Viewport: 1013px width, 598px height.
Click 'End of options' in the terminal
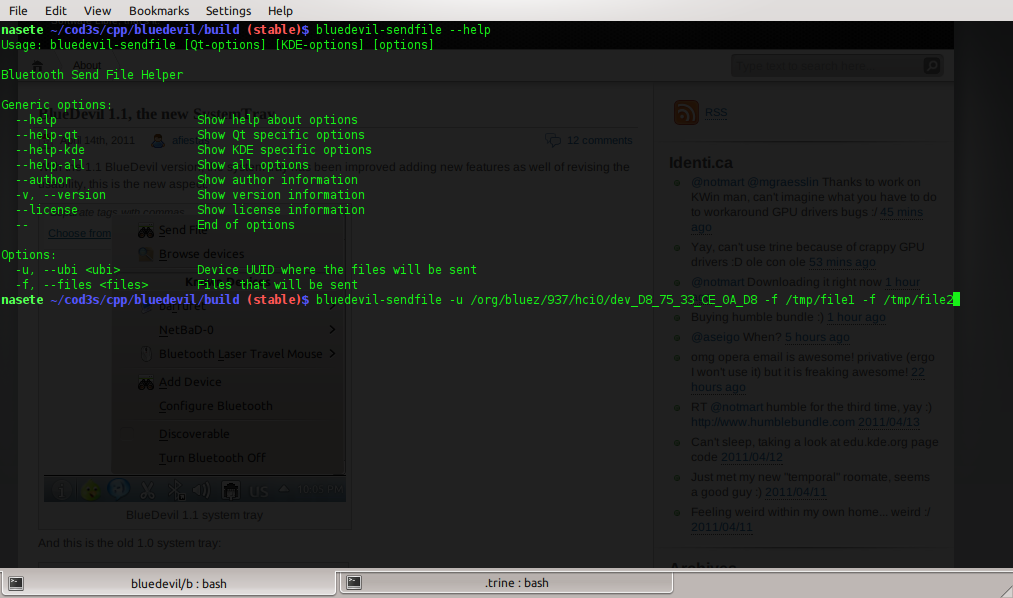tap(246, 225)
